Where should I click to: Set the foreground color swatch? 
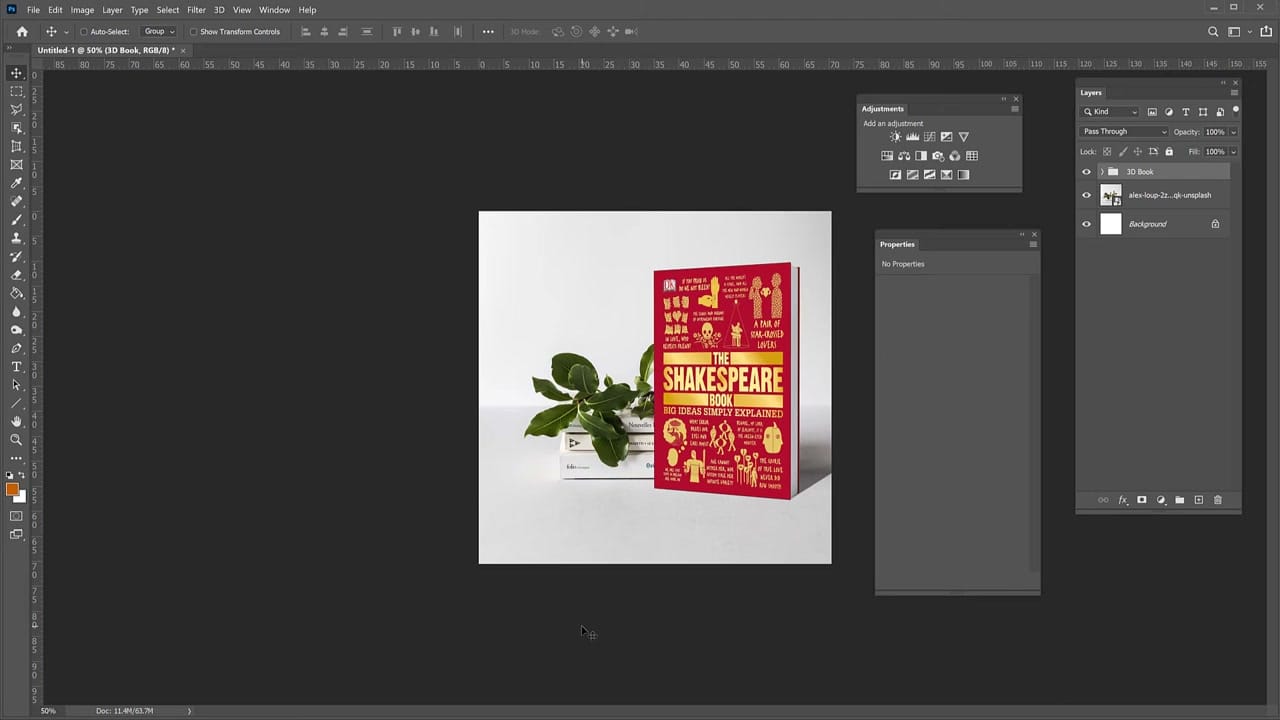pyautogui.click(x=12, y=487)
